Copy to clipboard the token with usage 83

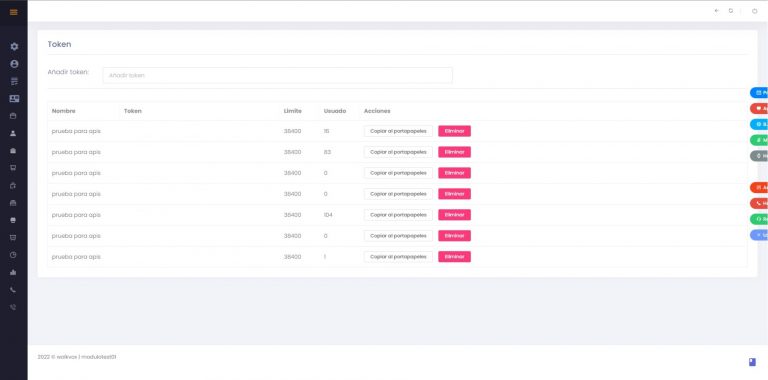coord(398,152)
